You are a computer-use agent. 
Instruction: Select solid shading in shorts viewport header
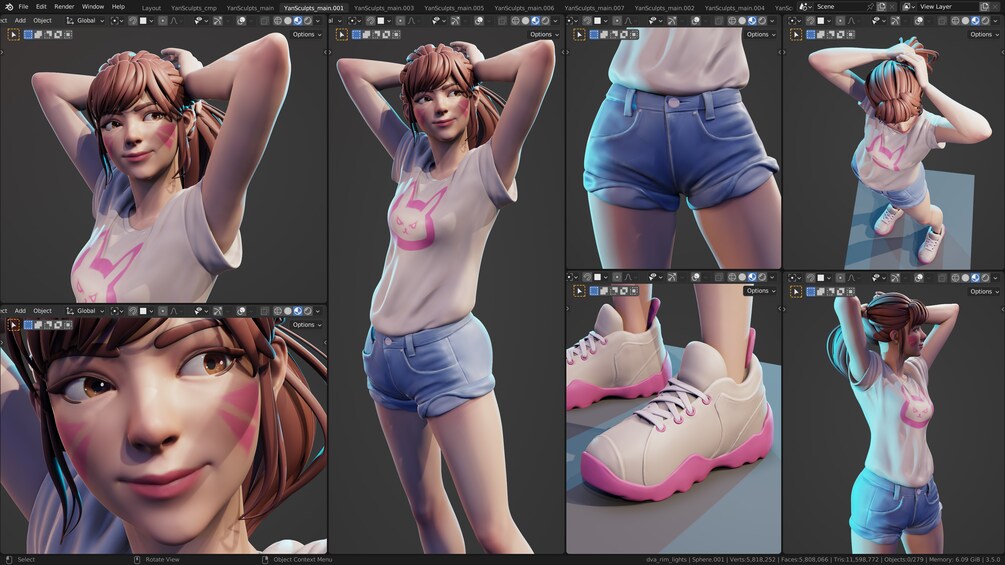point(742,20)
